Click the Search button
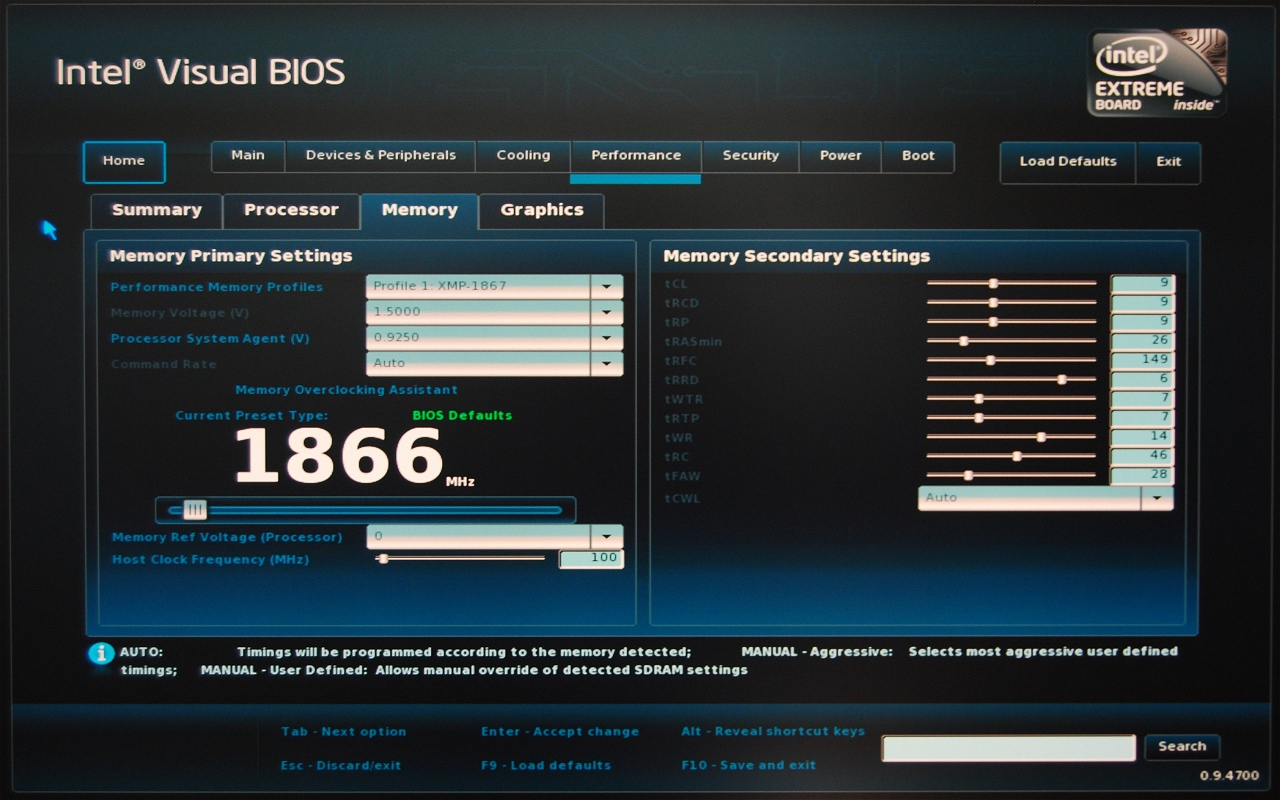The height and width of the screenshot is (800, 1280). click(x=1182, y=747)
